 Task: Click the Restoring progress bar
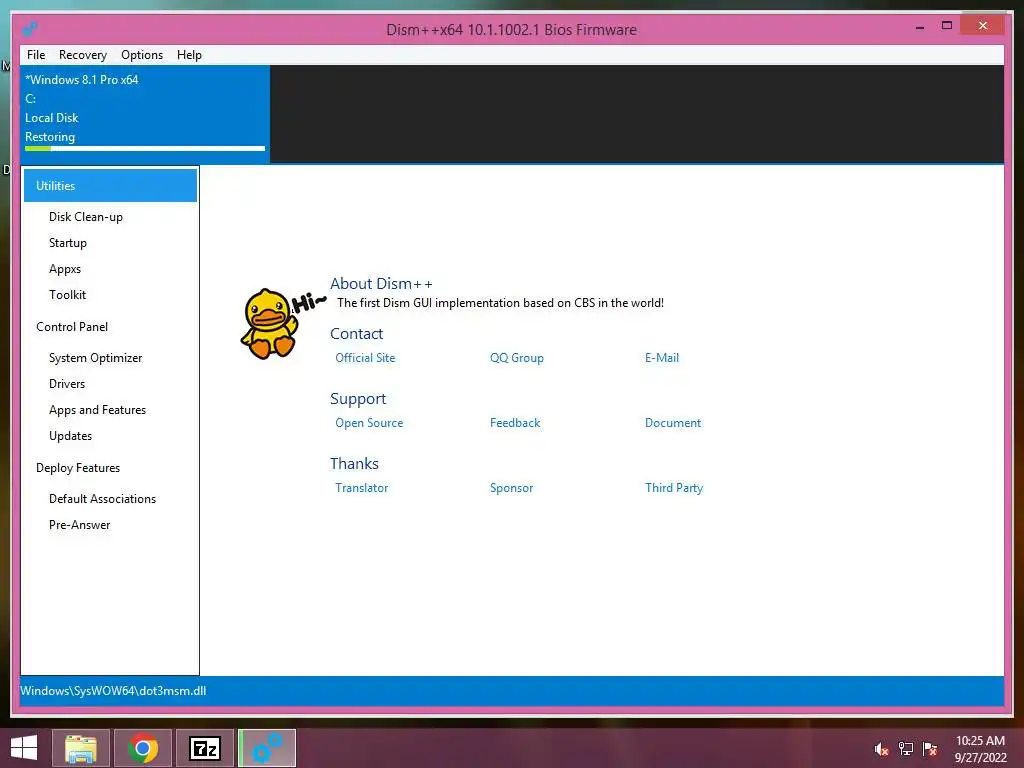pyautogui.click(x=145, y=149)
